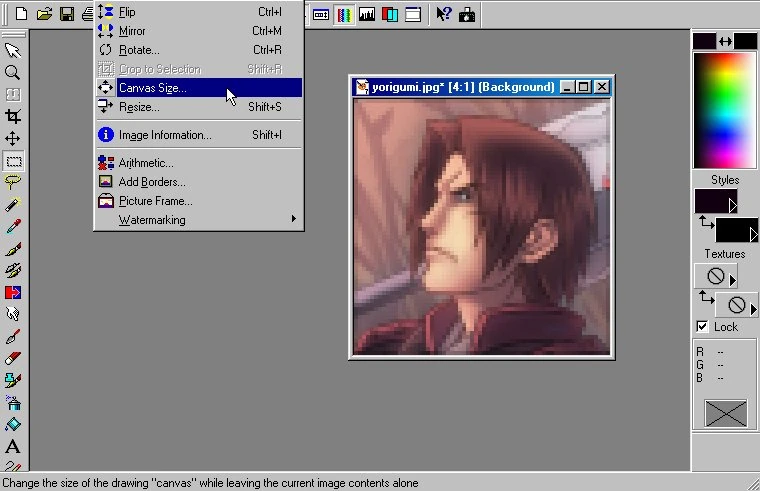
Task: Maximize the yorigumi.jpg image window
Action: [x=584, y=87]
